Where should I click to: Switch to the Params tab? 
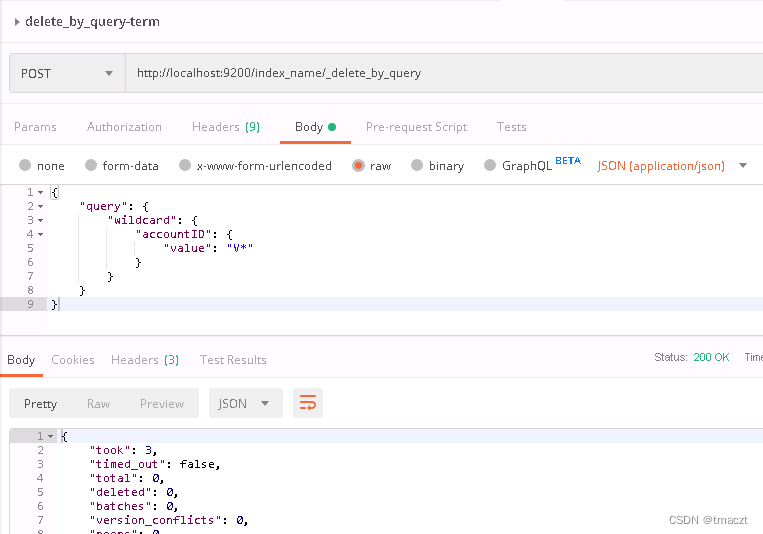coord(35,127)
